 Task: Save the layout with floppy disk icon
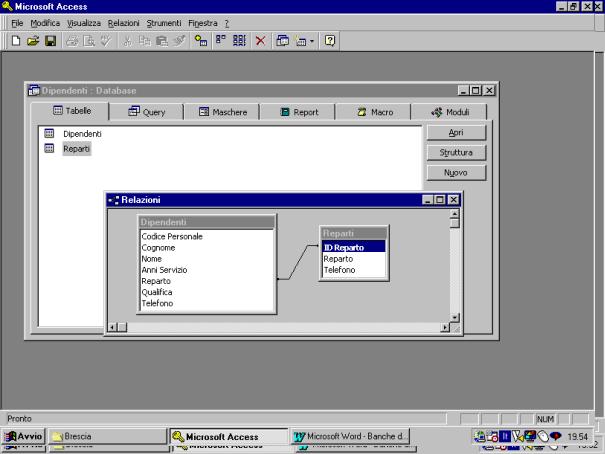click(51, 41)
